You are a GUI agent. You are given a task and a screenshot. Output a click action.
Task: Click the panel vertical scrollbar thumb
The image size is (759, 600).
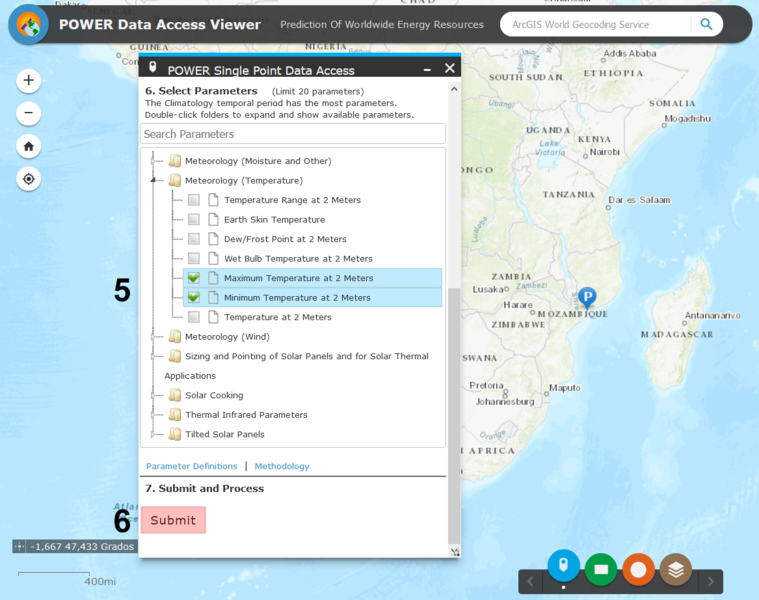point(454,416)
